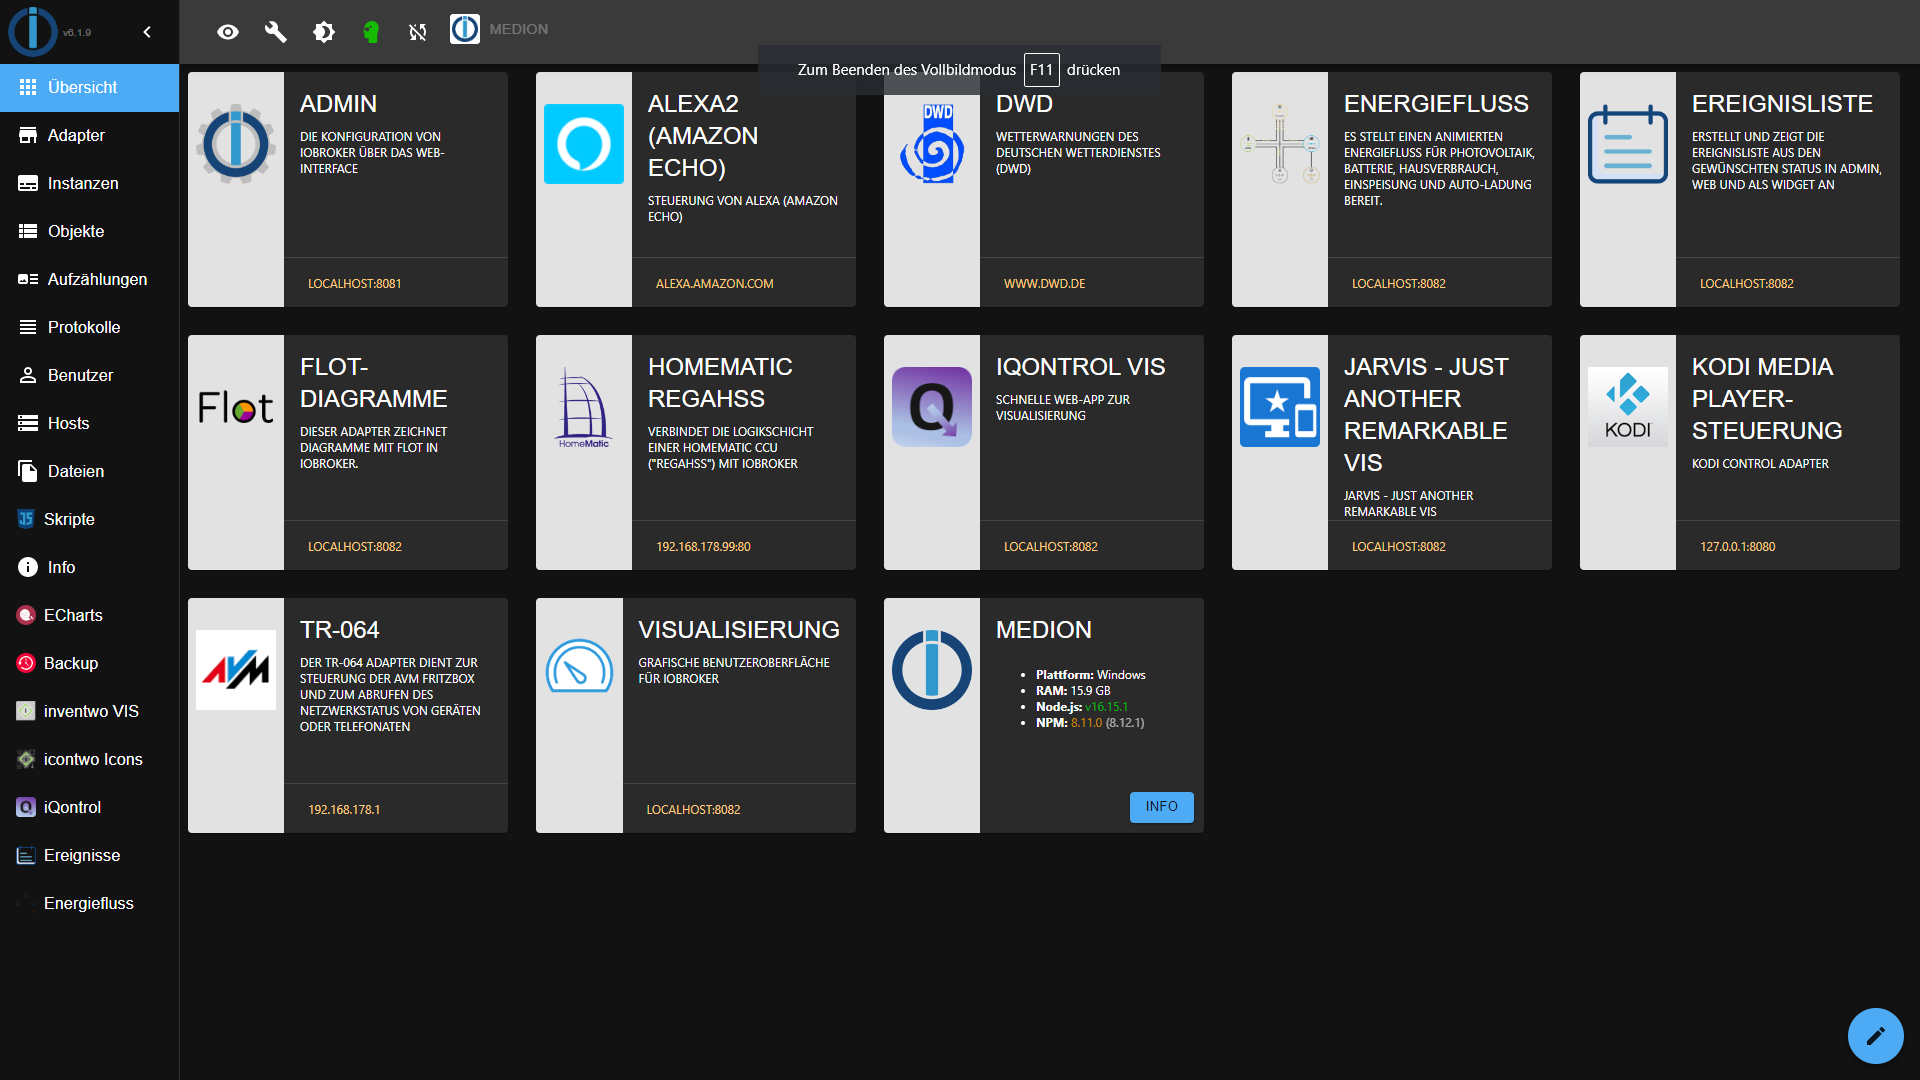Toggle the eye visibility icon in toolbar
Image resolution: width=1920 pixels, height=1080 pixels.
pyautogui.click(x=228, y=32)
